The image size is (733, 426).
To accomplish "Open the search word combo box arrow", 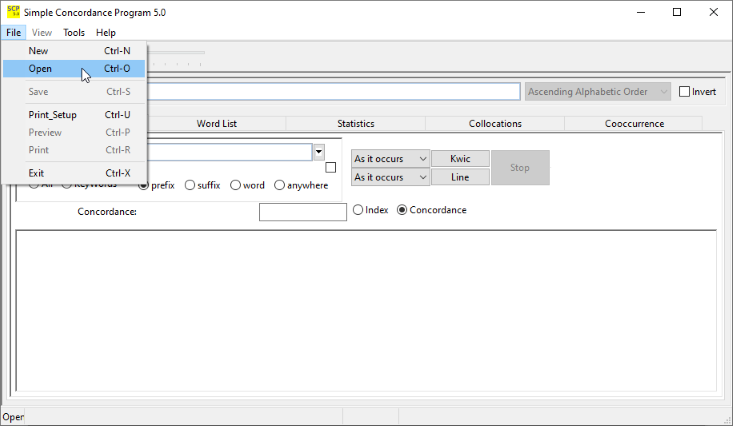I will click(319, 152).
